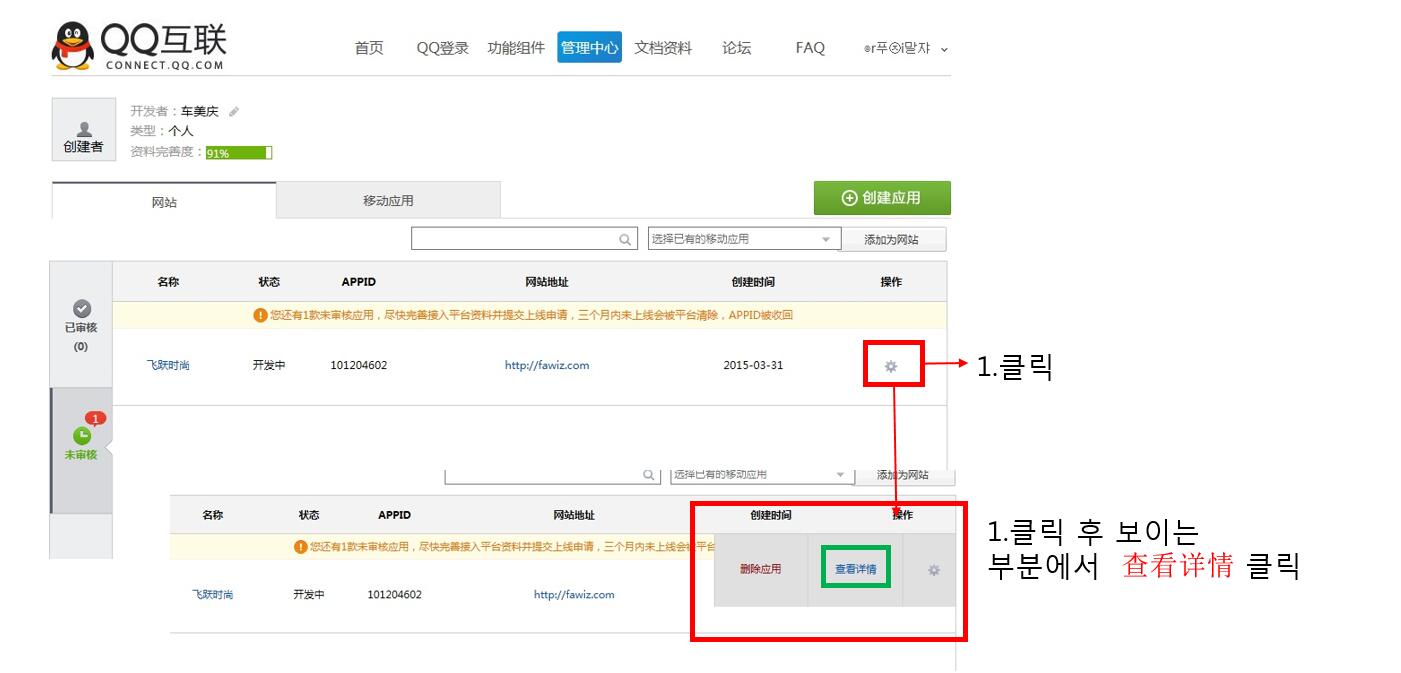Select the 已审核 checkmark sidebar icon

[x=83, y=308]
